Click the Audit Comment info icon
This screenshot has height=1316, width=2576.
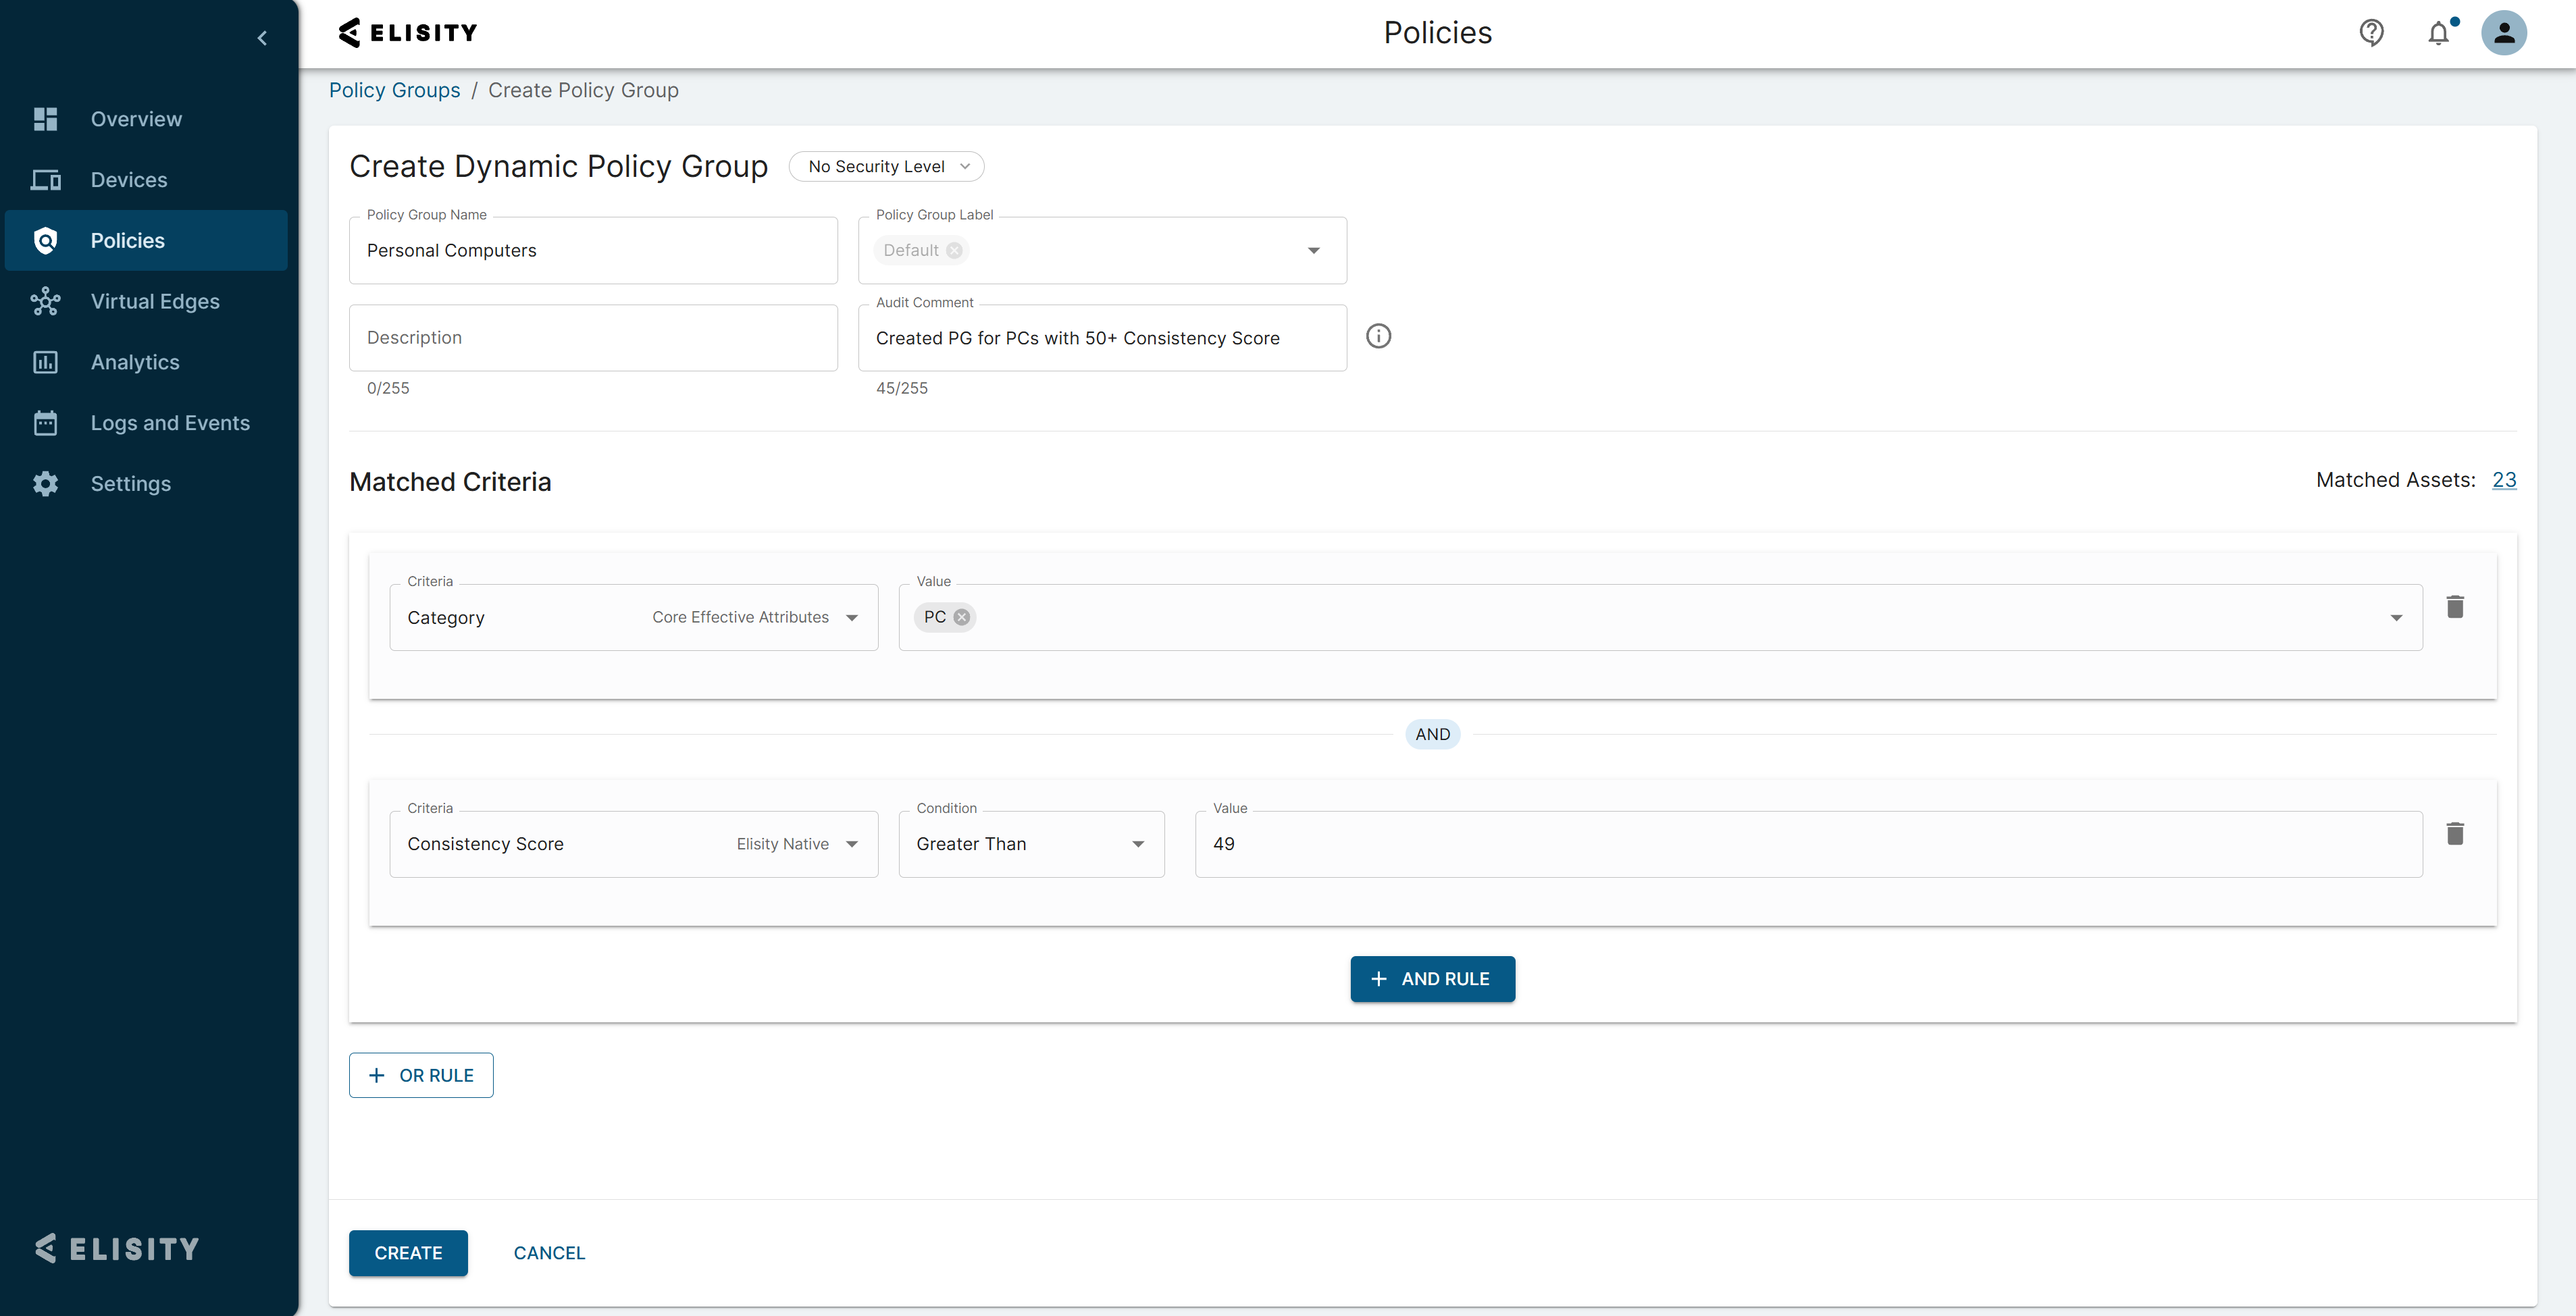click(1378, 336)
